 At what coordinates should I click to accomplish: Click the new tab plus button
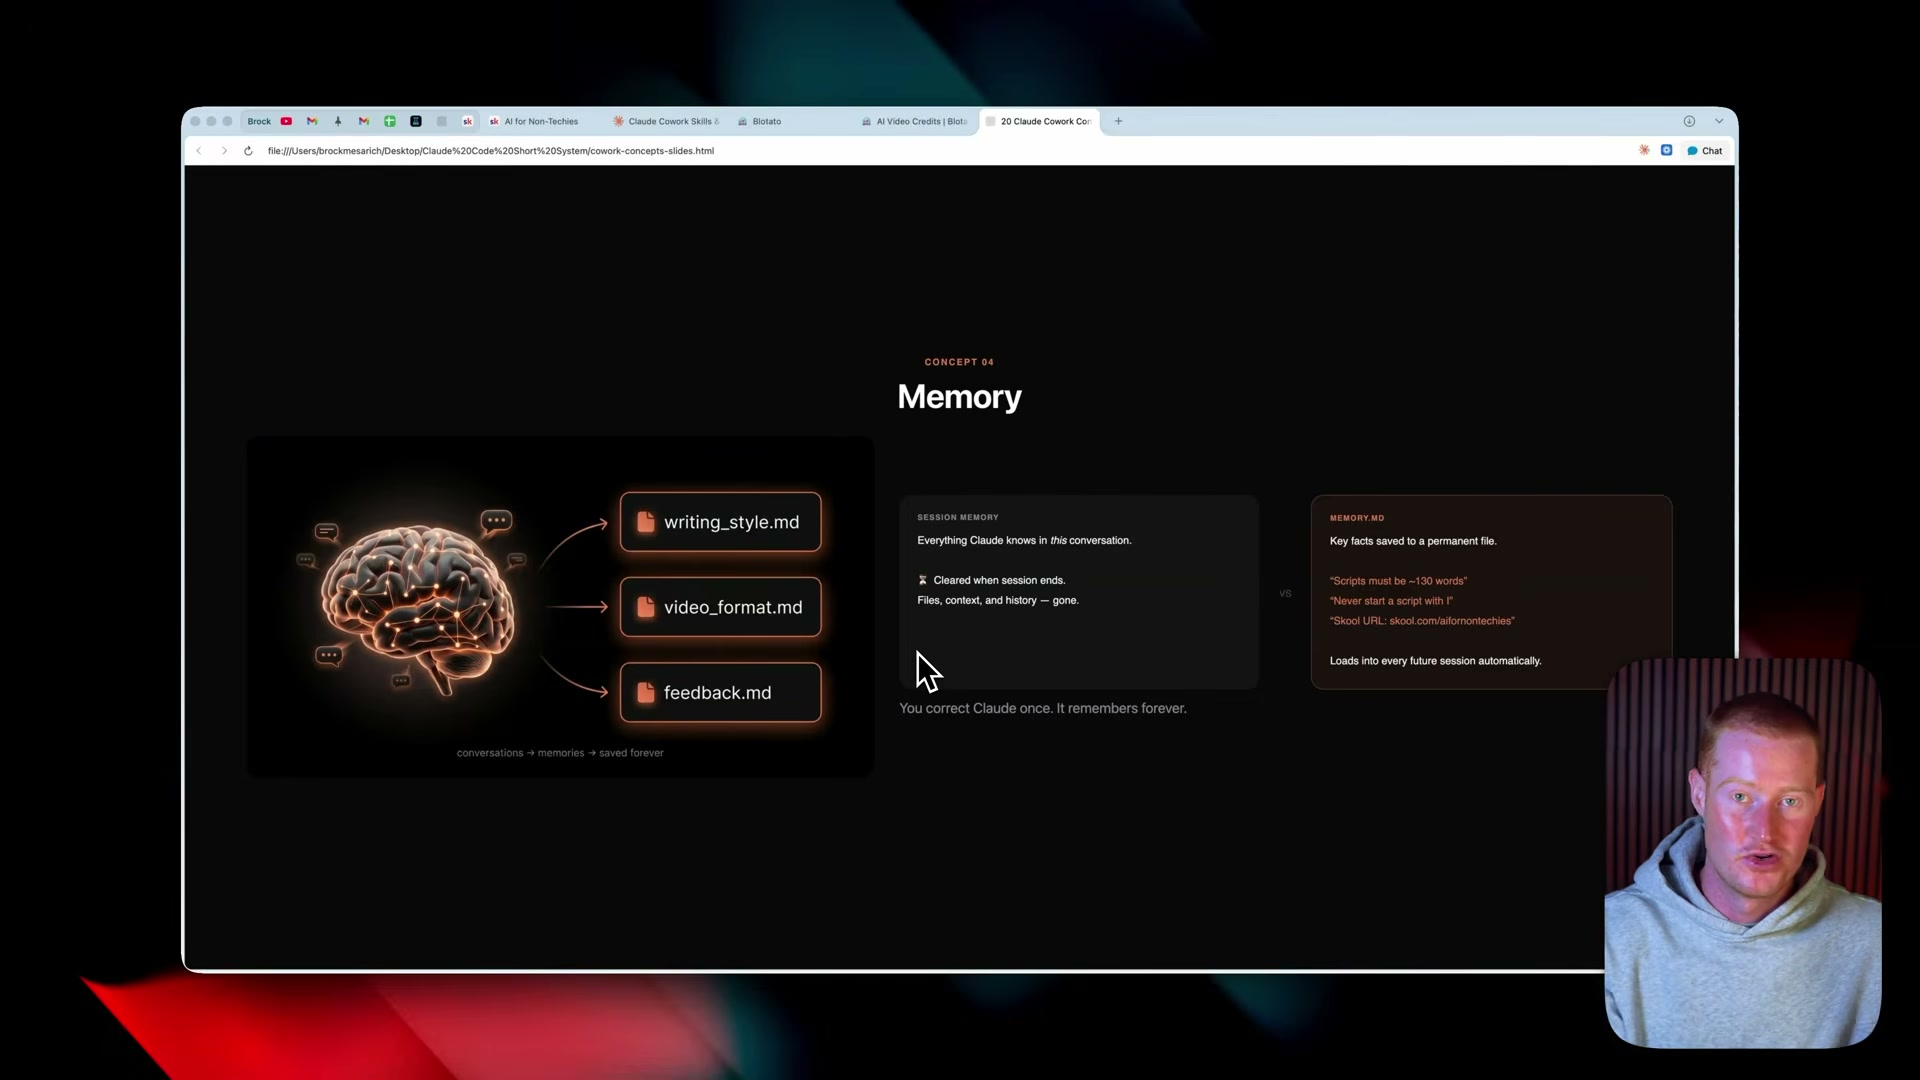1118,121
